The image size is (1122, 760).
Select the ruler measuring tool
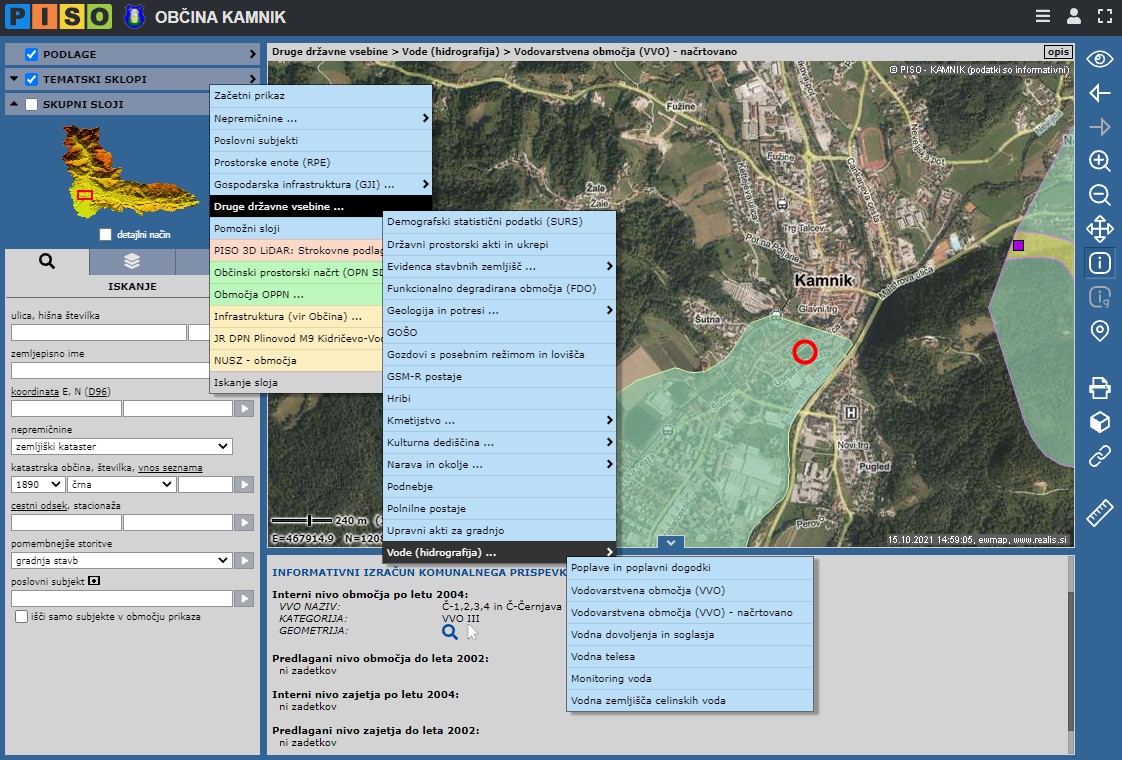click(x=1099, y=513)
